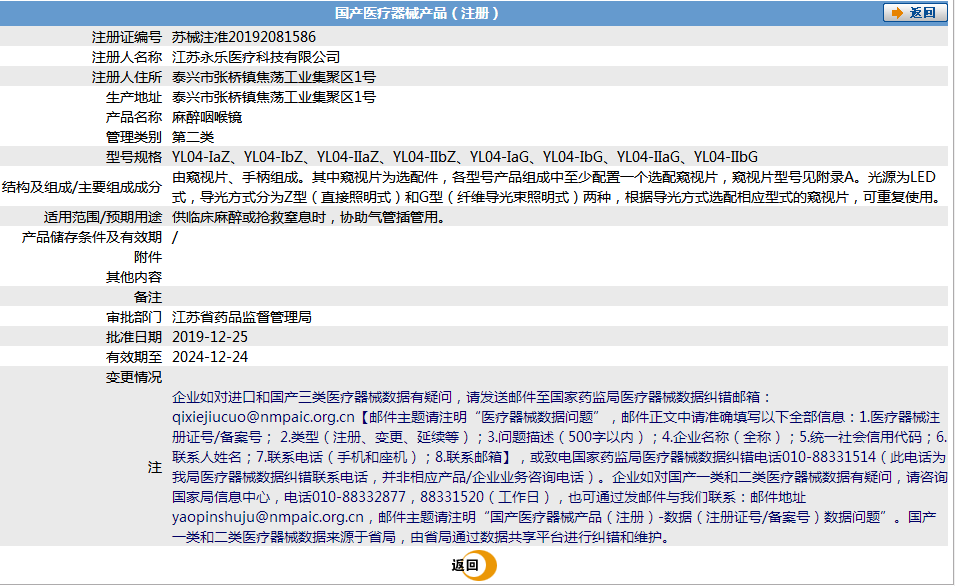Click the 注册证编号 label
The height and width of the screenshot is (586, 955).
pyautogui.click(x=127, y=37)
